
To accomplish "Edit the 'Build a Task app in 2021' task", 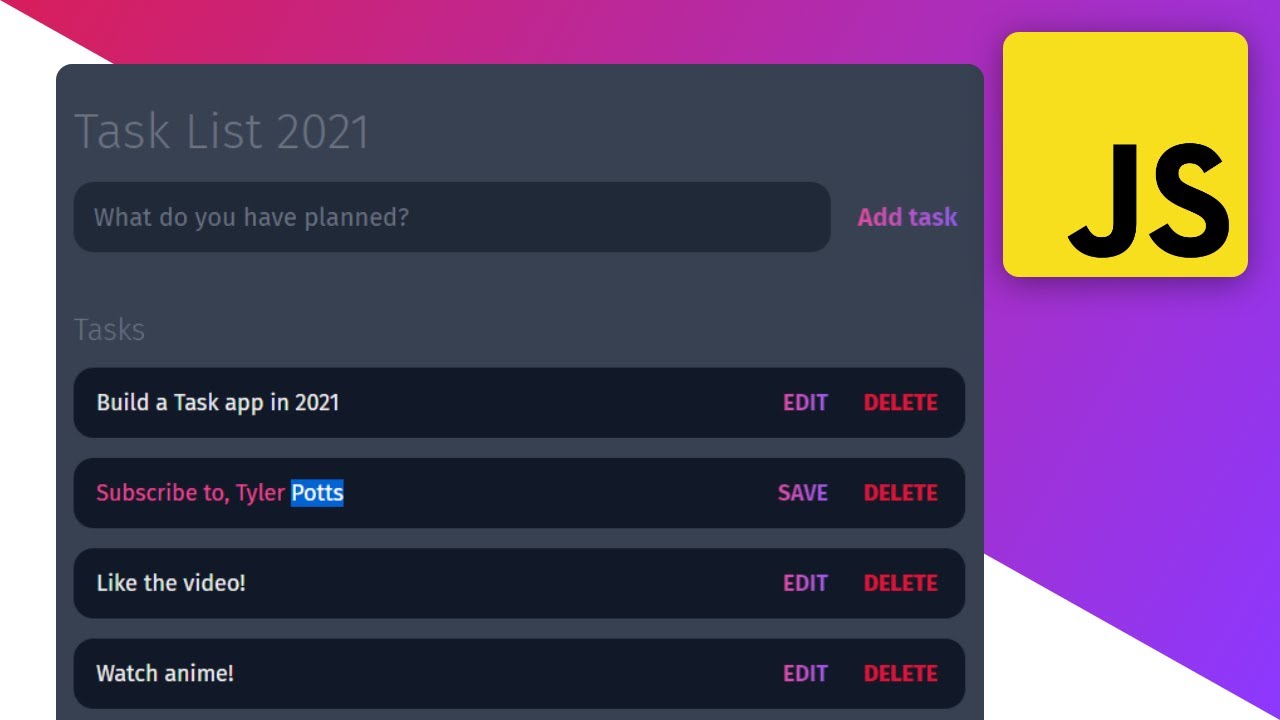I will pos(805,403).
